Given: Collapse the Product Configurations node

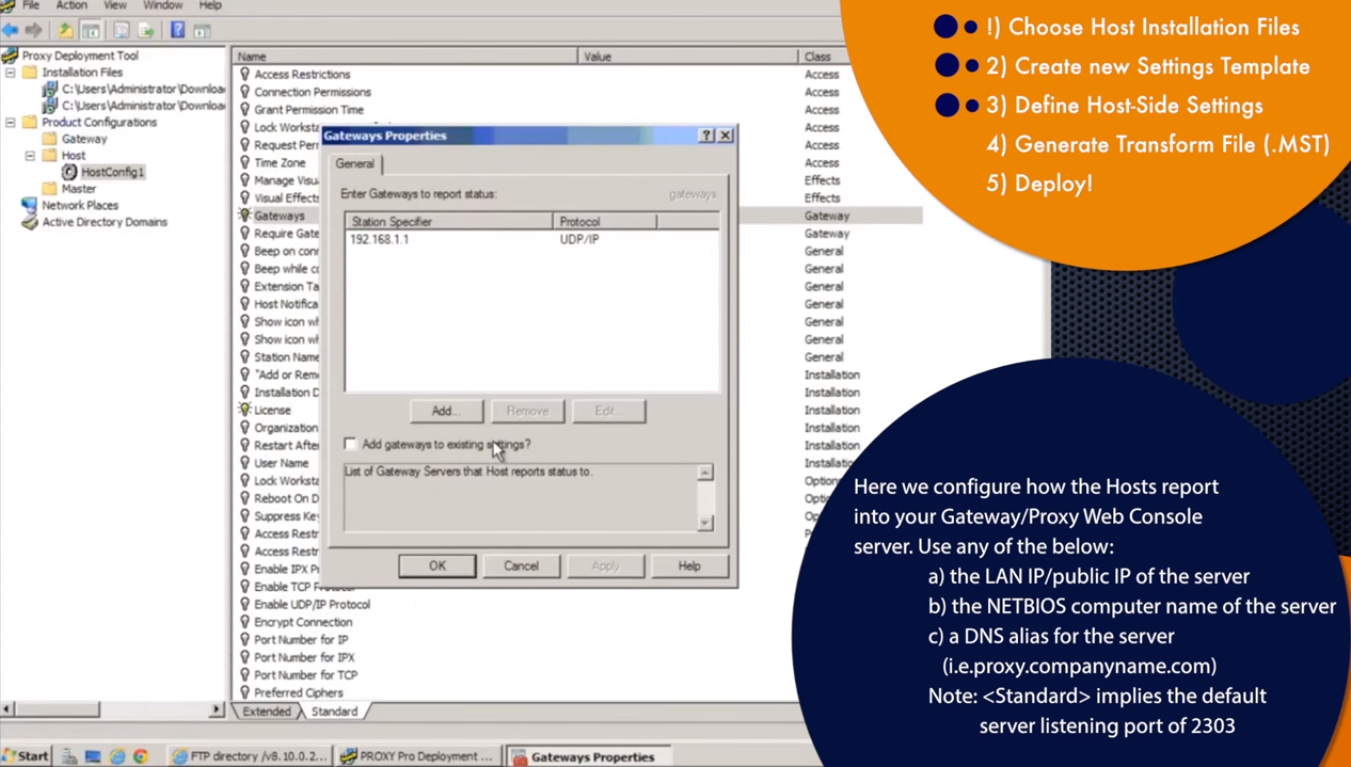Looking at the screenshot, I should 10,122.
